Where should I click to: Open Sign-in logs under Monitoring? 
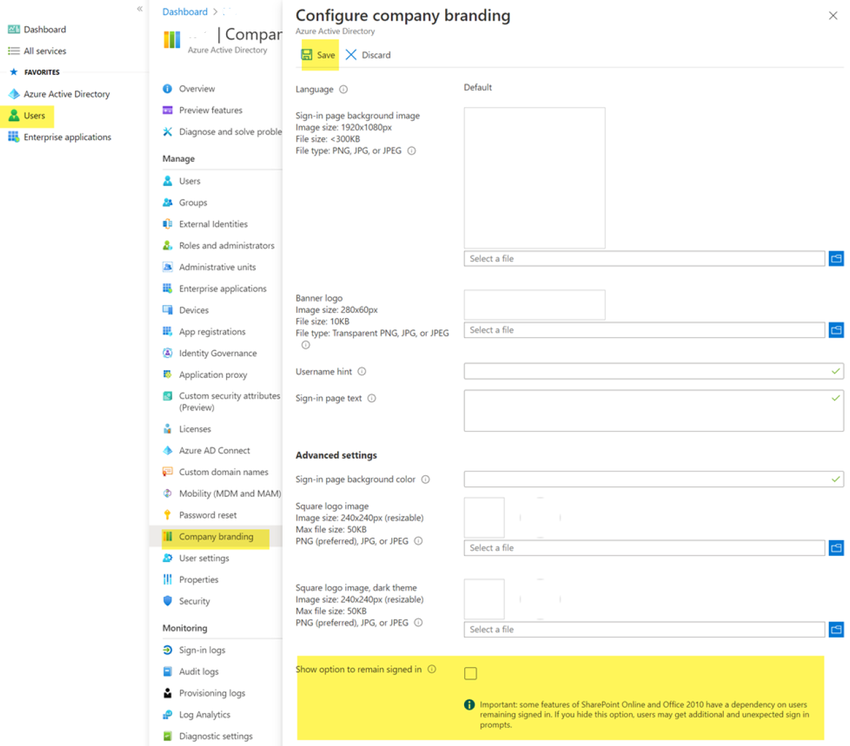point(202,650)
